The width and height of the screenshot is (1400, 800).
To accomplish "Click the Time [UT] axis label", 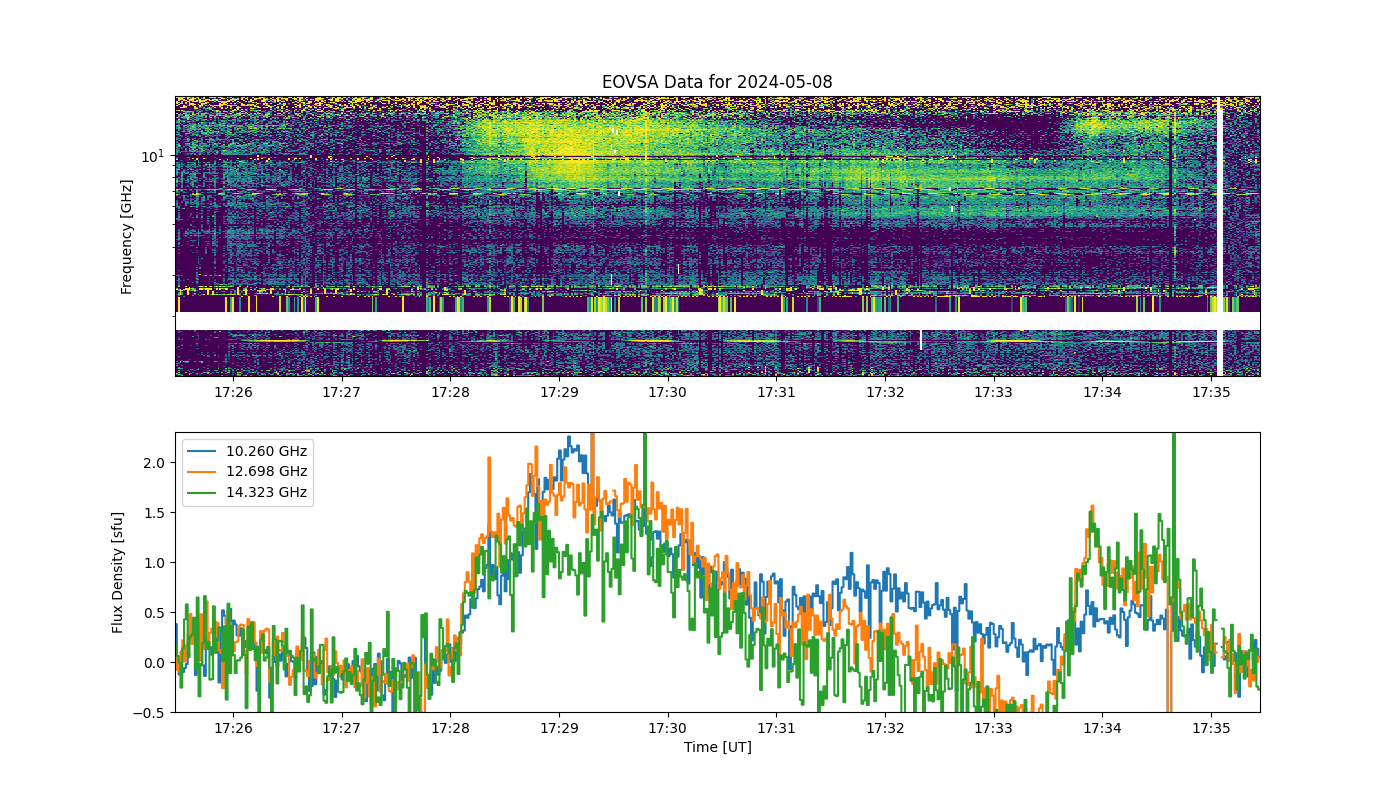I will coord(717,747).
